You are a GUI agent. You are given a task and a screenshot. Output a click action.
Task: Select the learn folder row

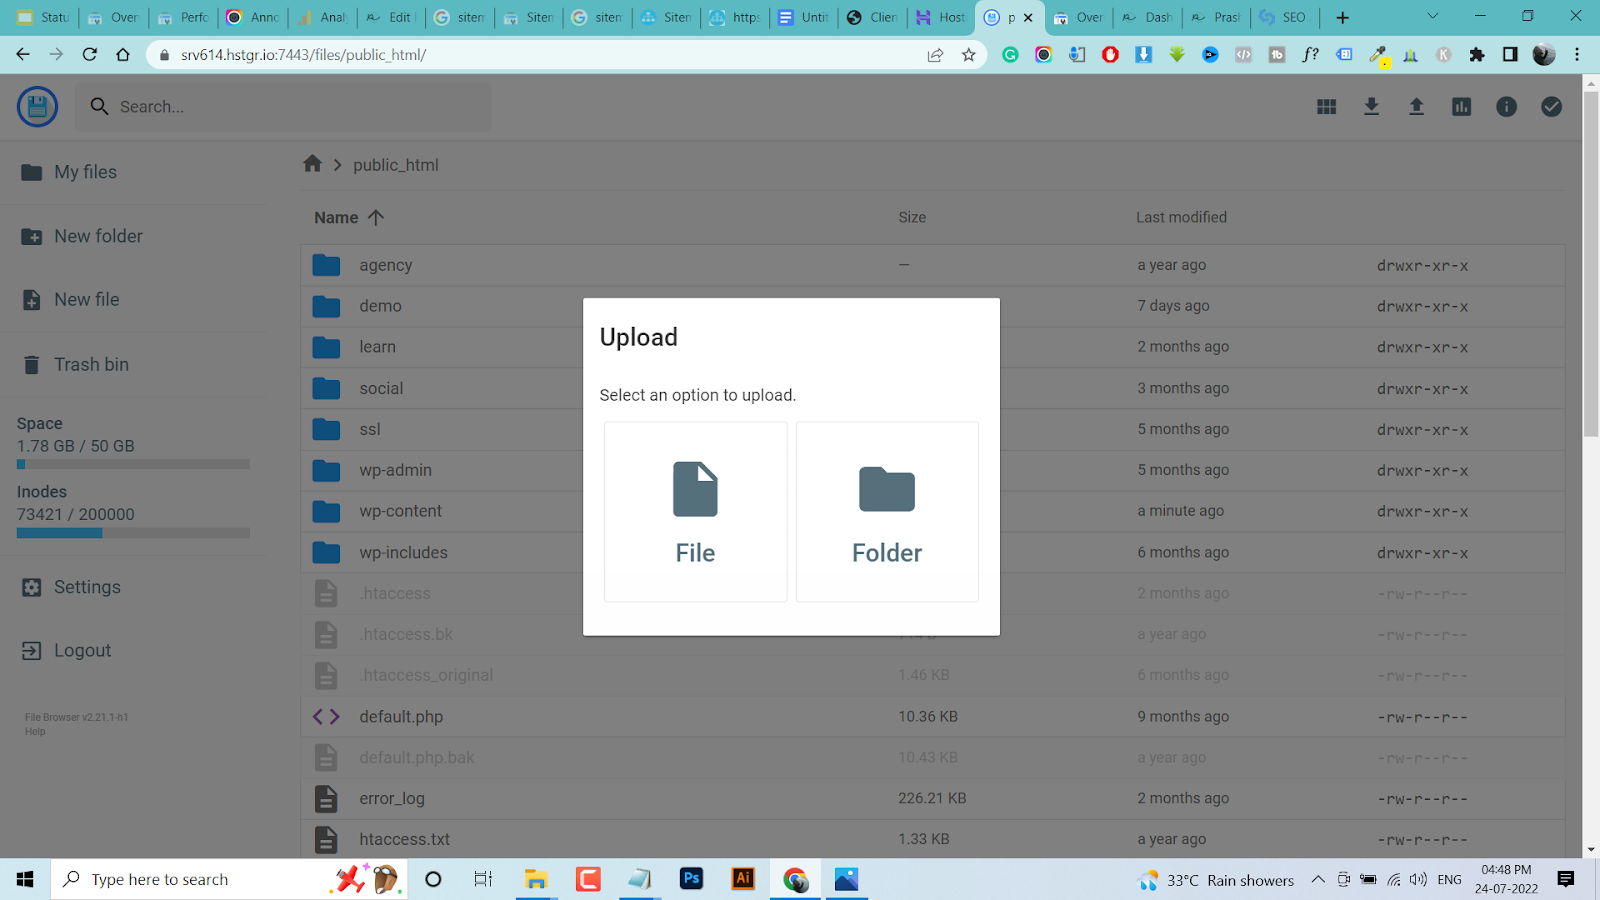point(933,347)
